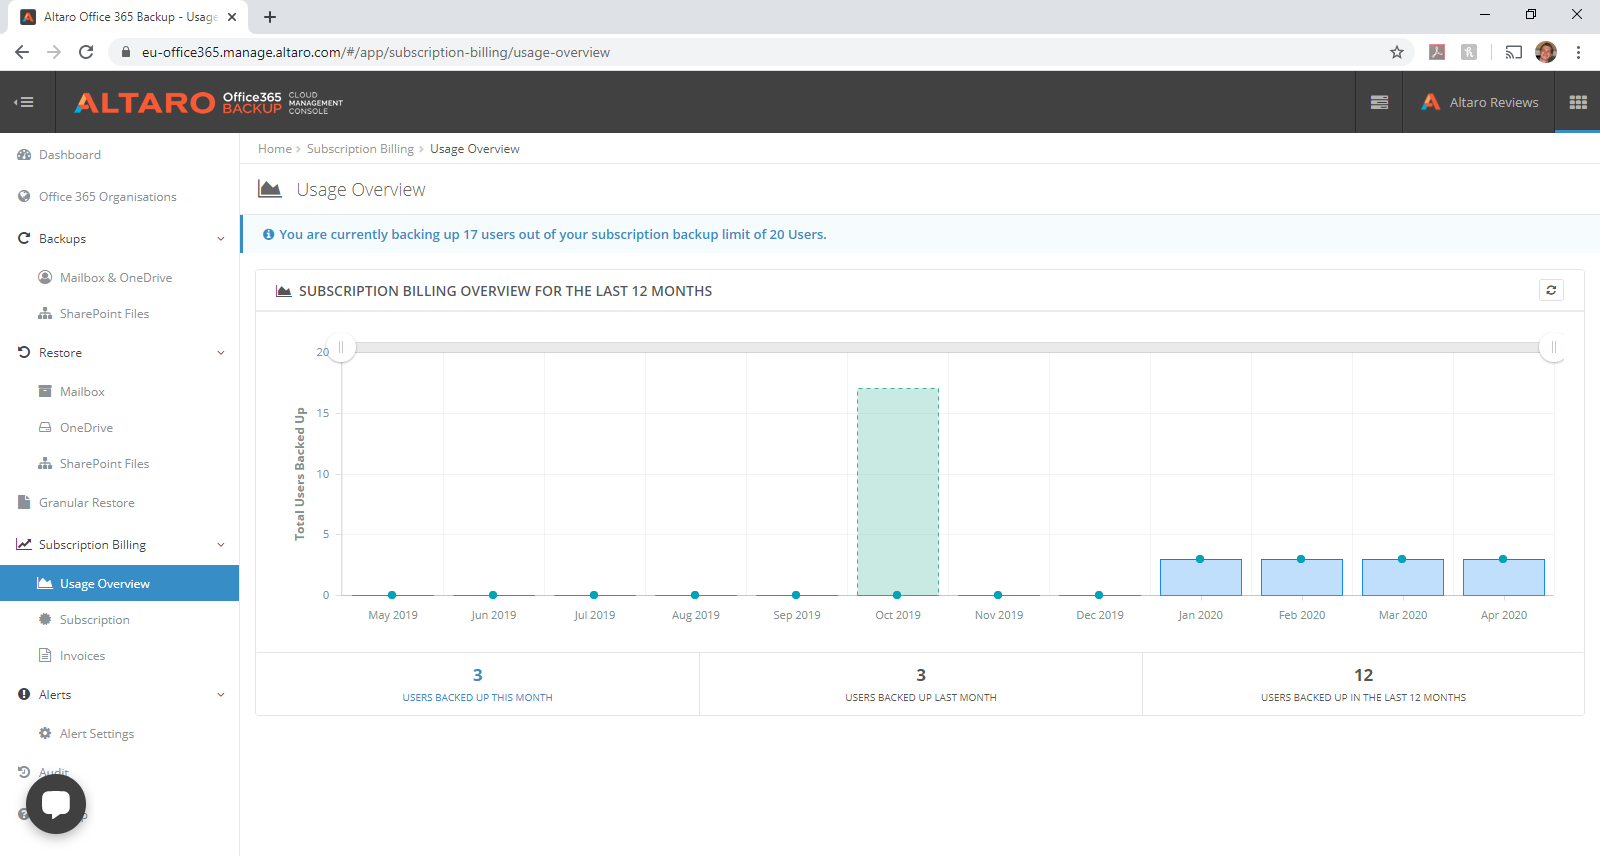Bookmark this page with the star icon
The height and width of the screenshot is (856, 1600).
1397,52
